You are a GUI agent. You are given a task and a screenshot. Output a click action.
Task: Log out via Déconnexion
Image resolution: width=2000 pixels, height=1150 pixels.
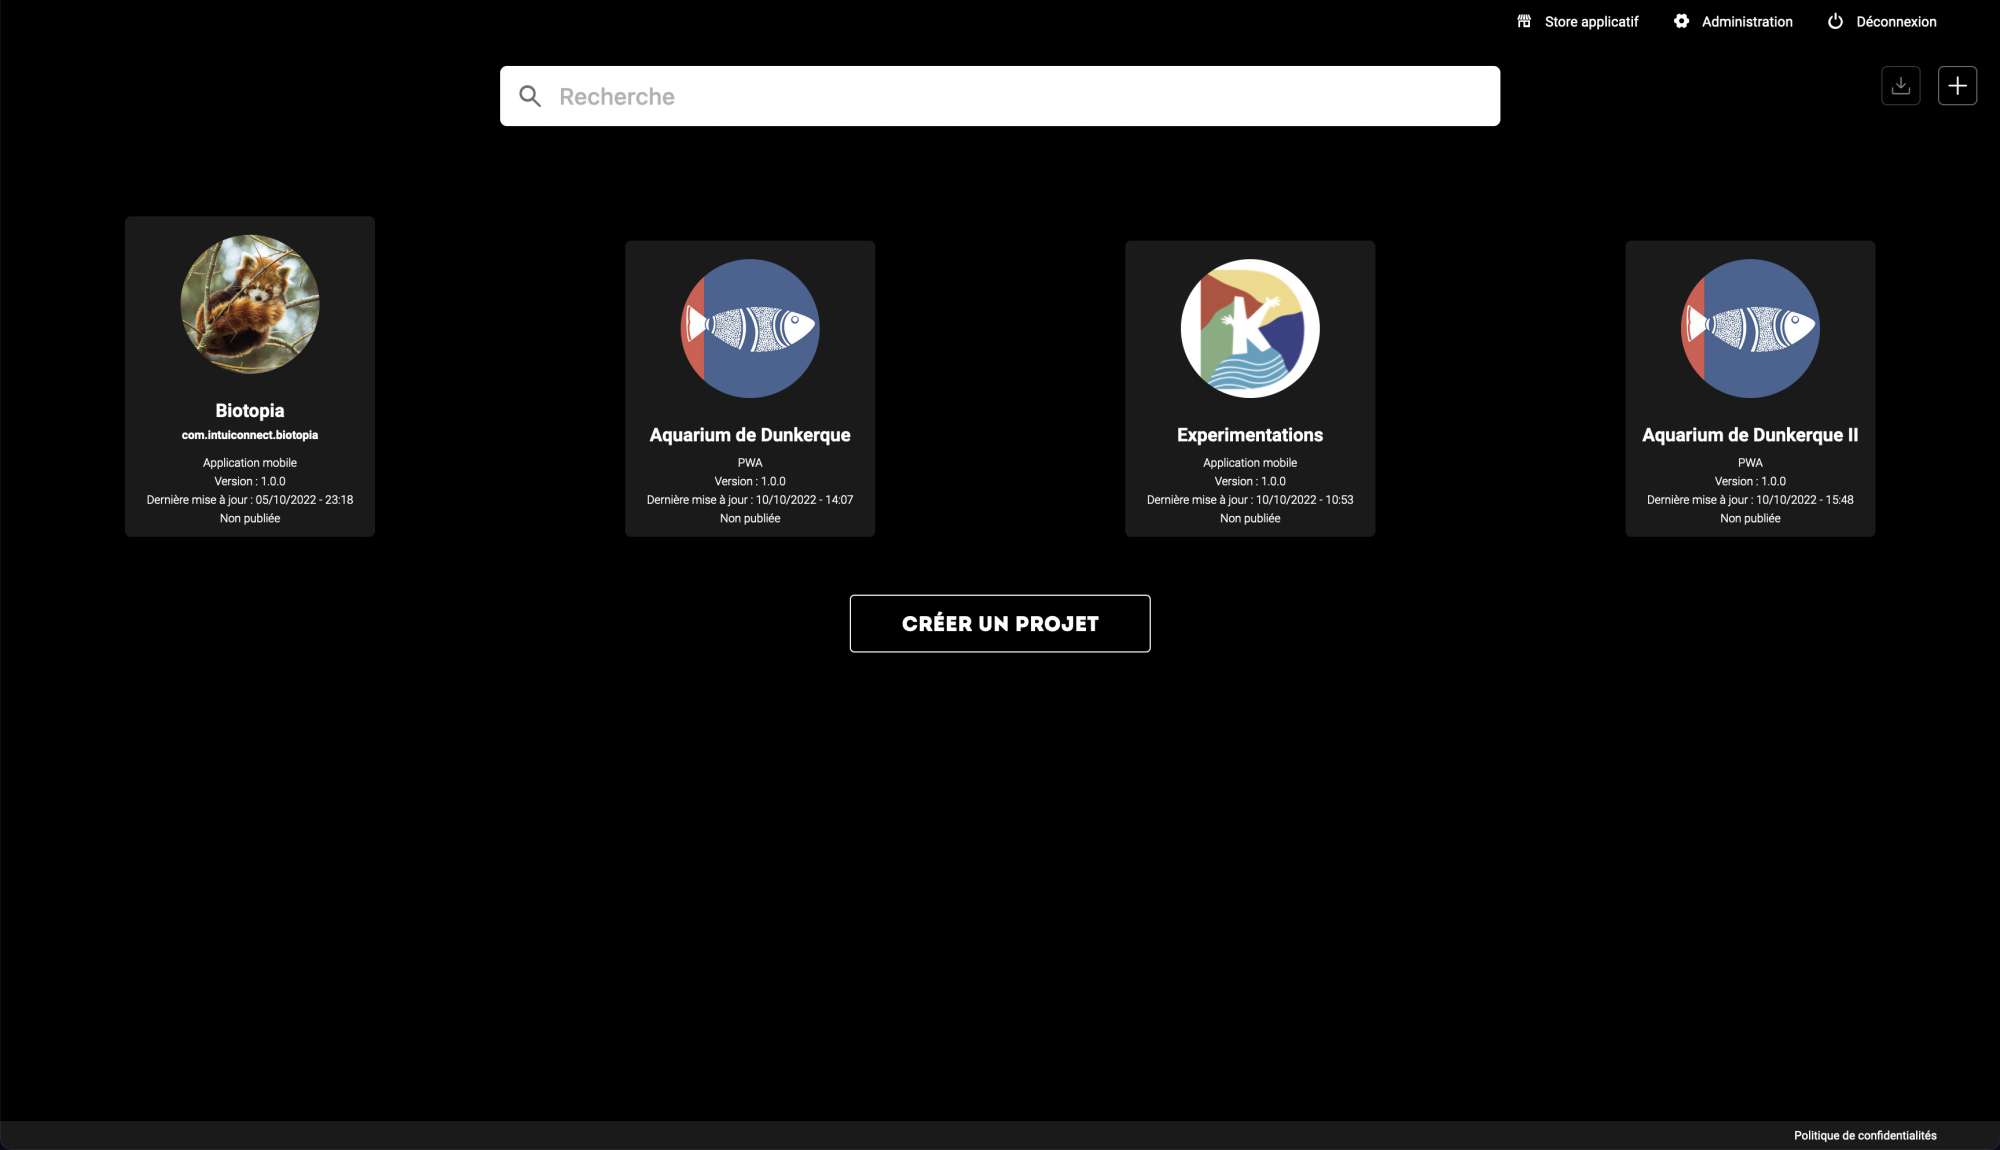1896,21
